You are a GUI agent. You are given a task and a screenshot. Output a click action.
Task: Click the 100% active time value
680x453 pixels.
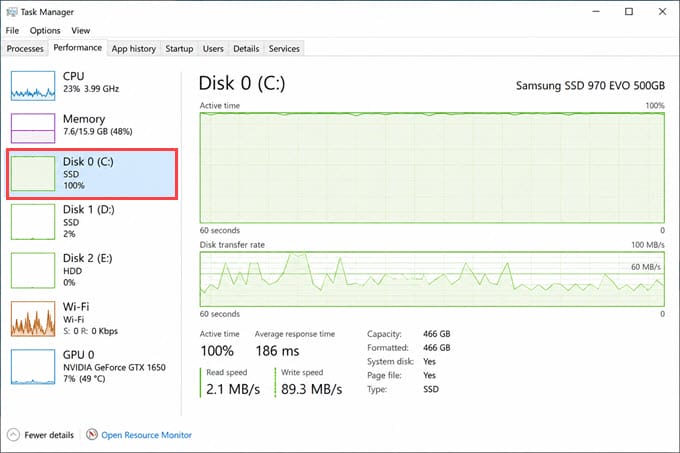click(217, 351)
